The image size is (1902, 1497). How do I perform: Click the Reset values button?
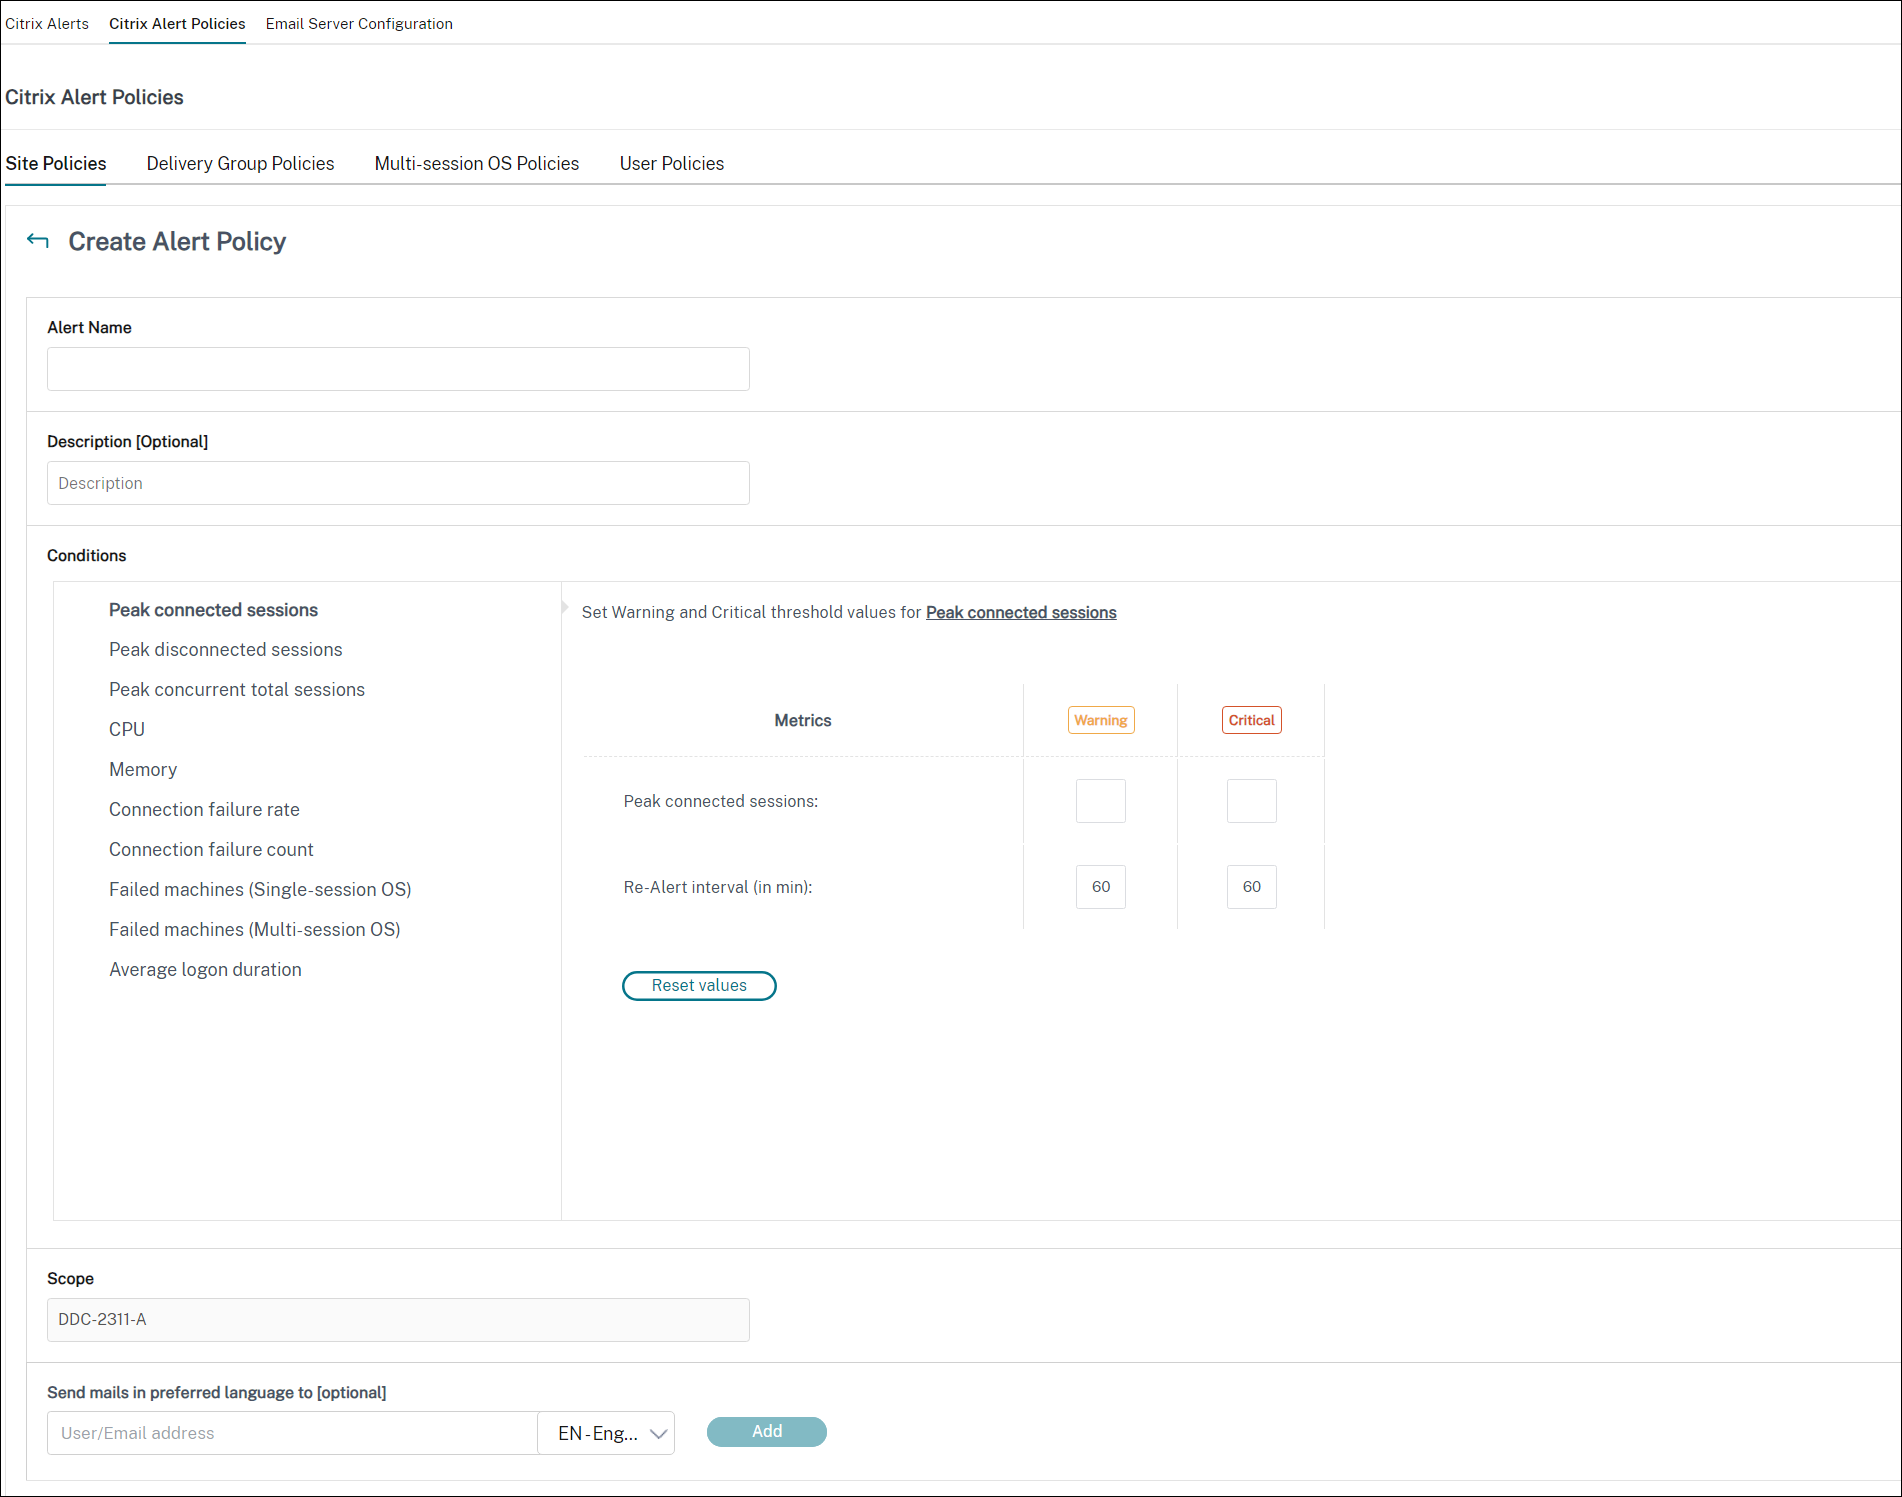coord(699,986)
